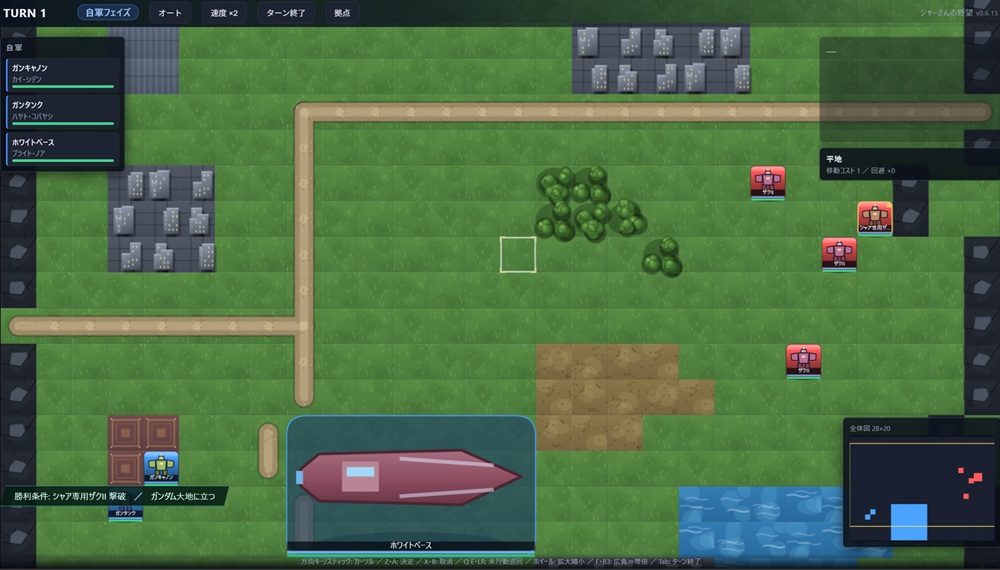This screenshot has height=570, width=1000.
Task: Click the ホワイトベース name label under the ship
Action: pyautogui.click(x=411, y=545)
